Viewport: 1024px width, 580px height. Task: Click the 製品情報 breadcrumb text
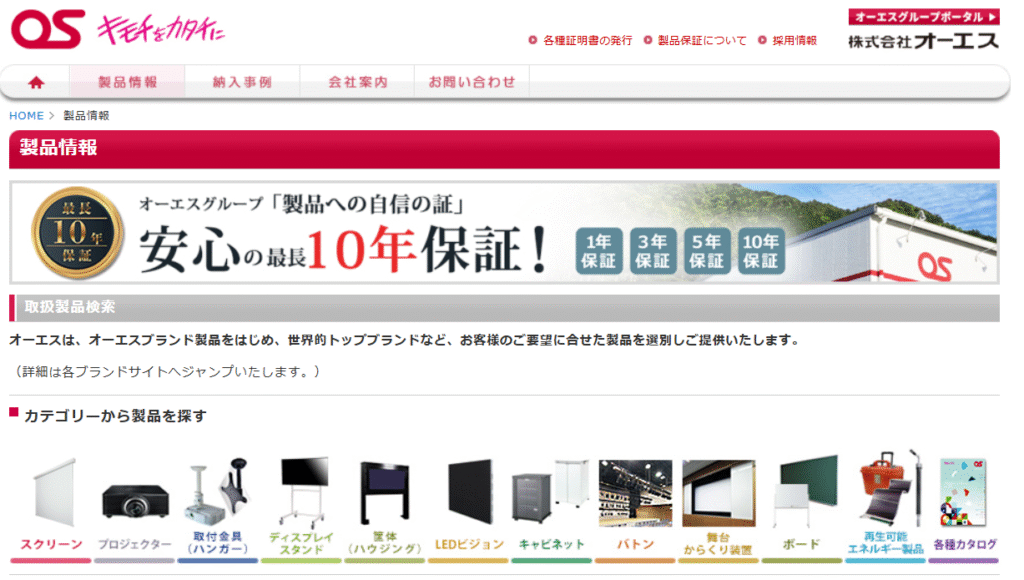(86, 116)
